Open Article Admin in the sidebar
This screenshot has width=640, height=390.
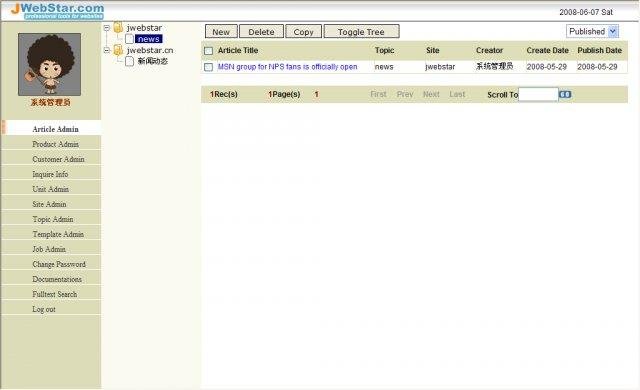click(x=56, y=129)
